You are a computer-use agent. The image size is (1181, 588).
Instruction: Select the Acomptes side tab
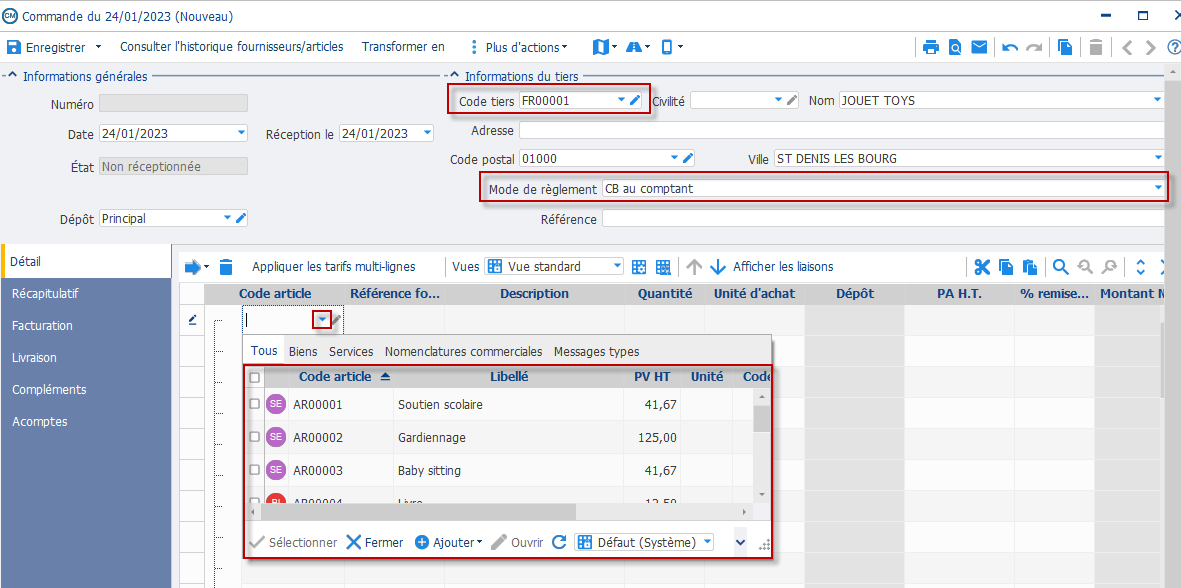click(86, 422)
